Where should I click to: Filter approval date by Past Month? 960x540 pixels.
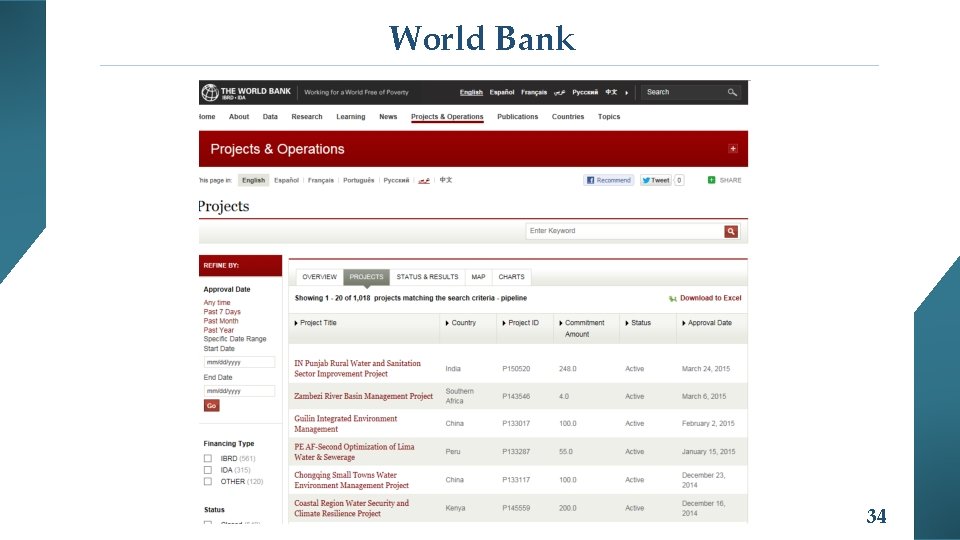pos(220,321)
